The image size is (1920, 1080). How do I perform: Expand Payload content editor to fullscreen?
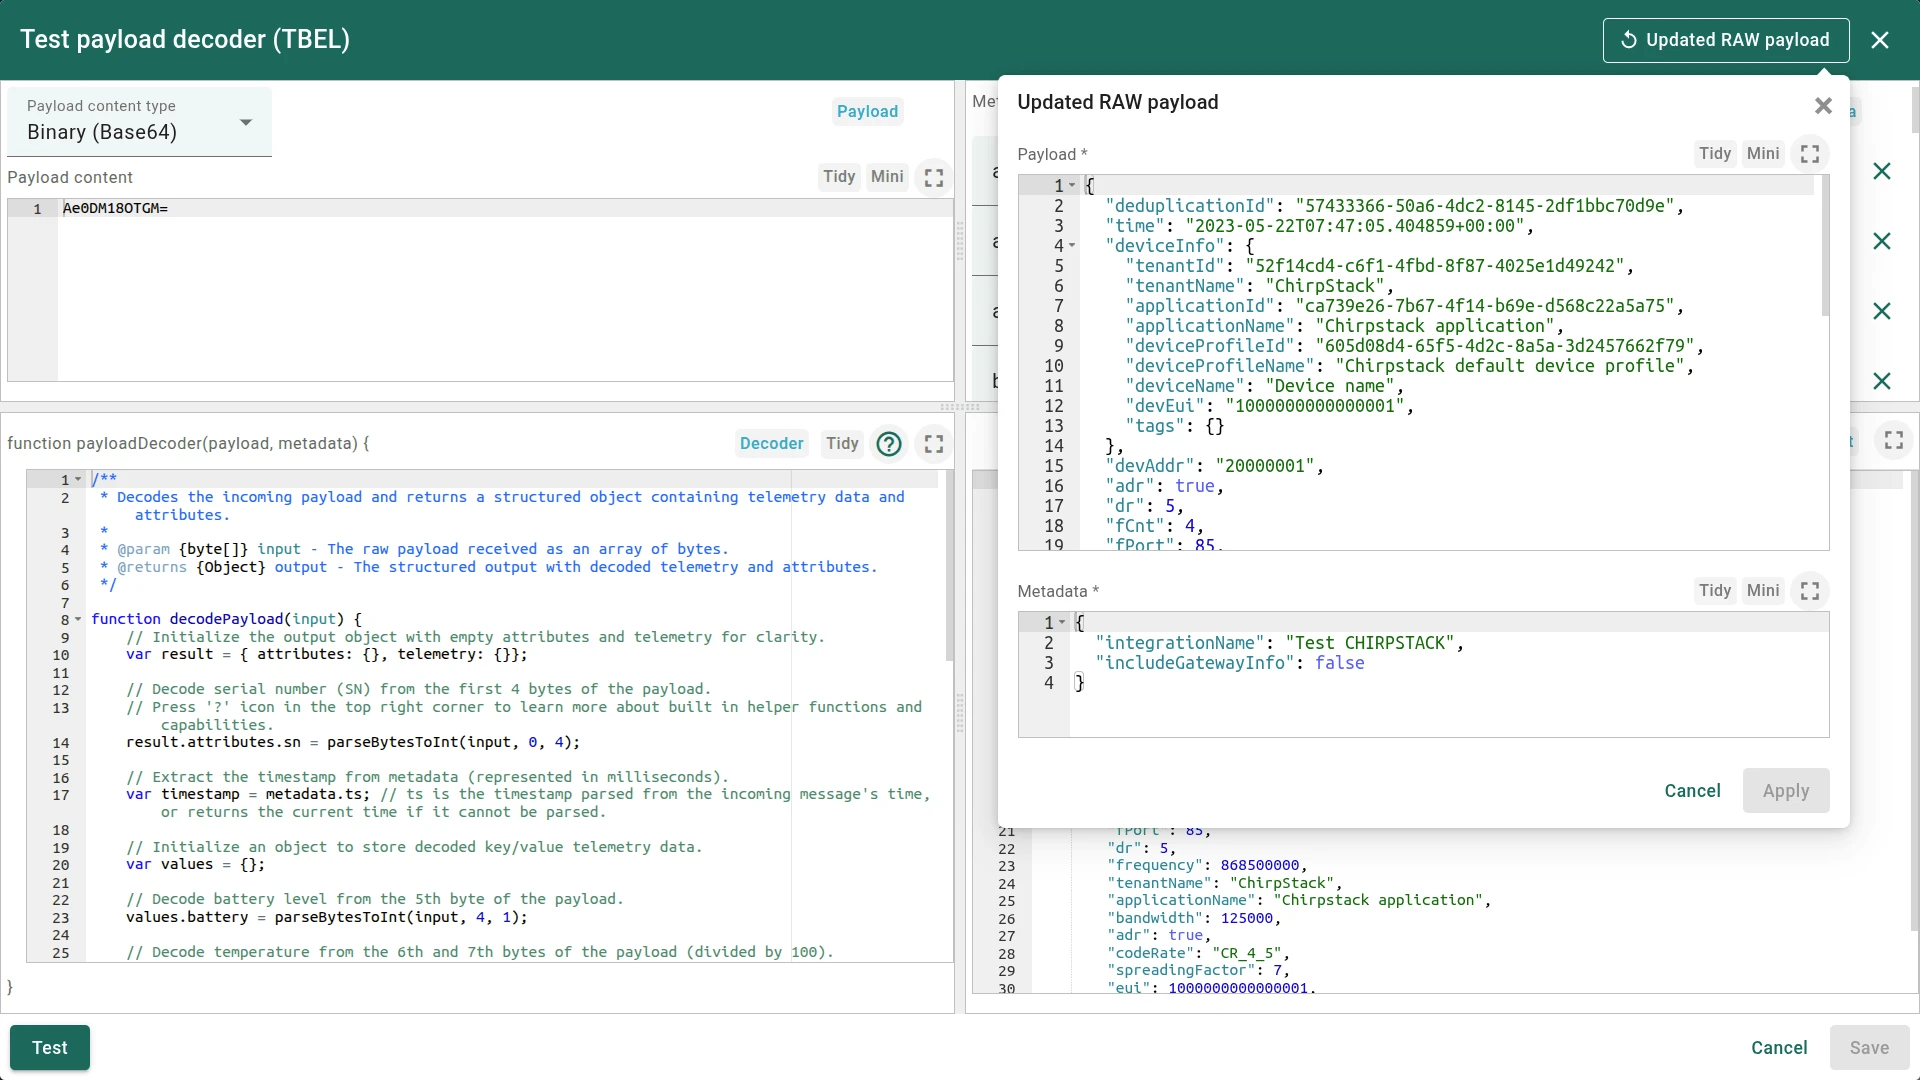[x=934, y=177]
